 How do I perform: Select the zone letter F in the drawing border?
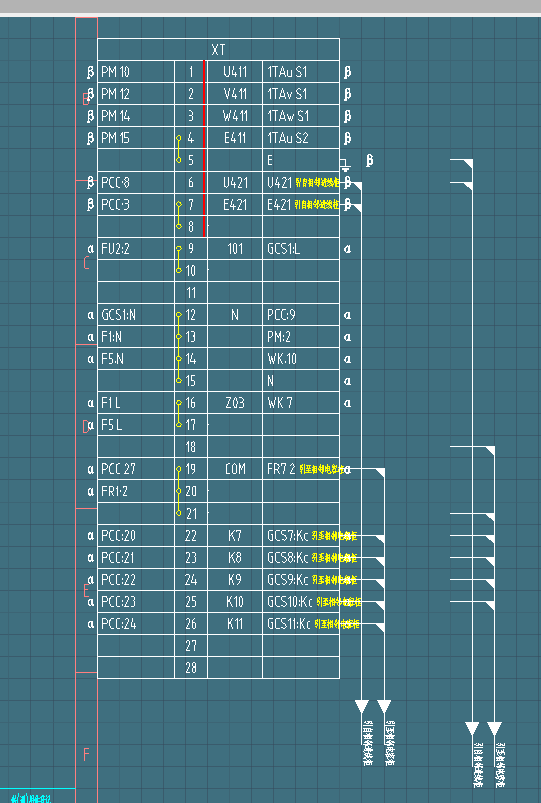click(86, 754)
